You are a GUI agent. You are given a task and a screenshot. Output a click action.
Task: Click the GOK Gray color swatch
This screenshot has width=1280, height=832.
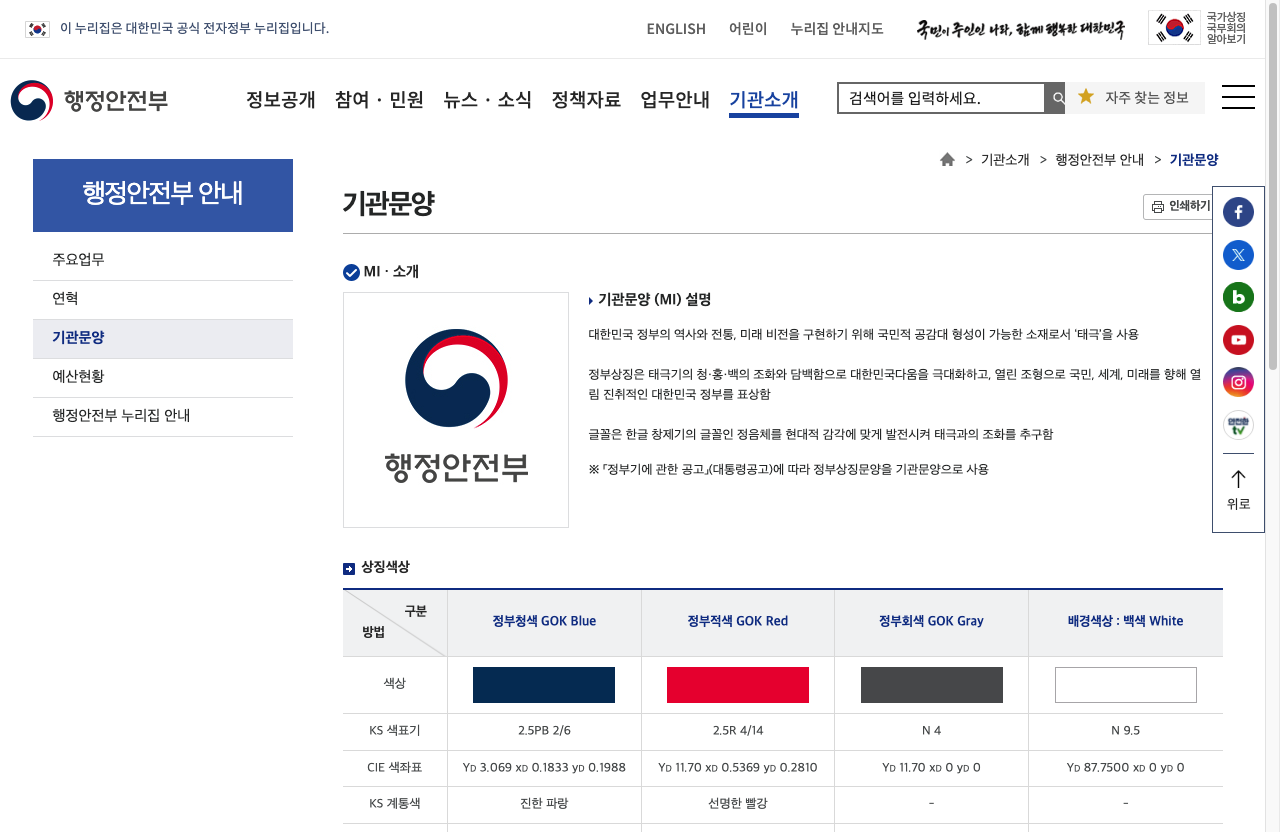[932, 685]
